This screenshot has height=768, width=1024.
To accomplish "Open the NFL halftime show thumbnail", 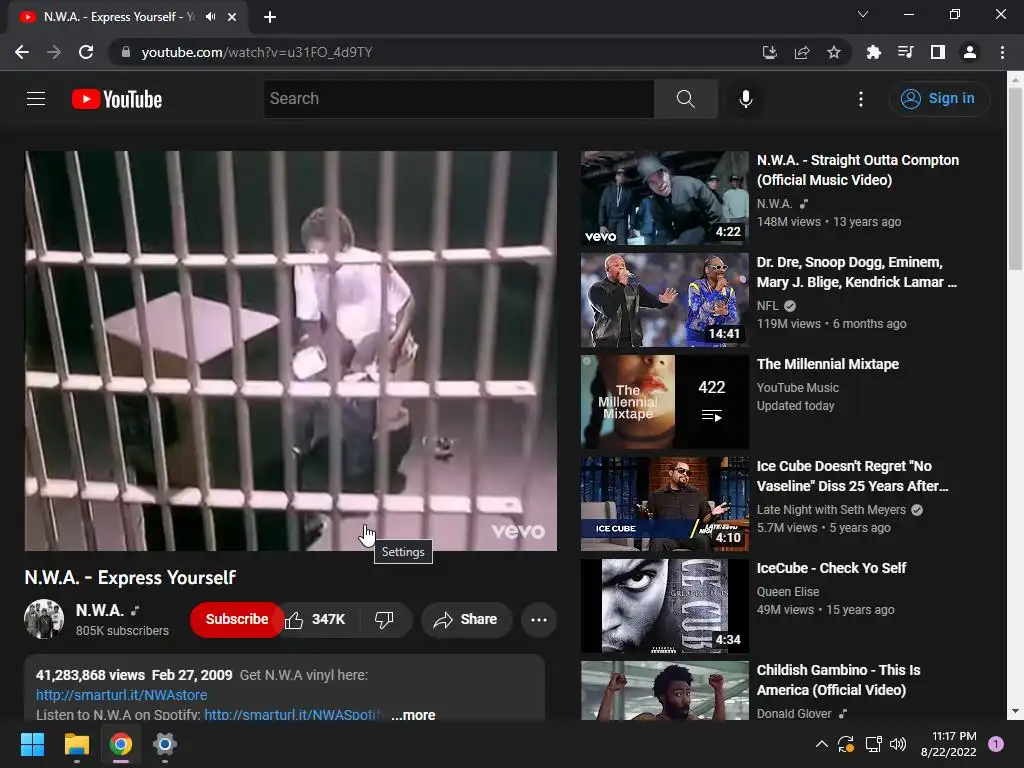I will click(665, 300).
